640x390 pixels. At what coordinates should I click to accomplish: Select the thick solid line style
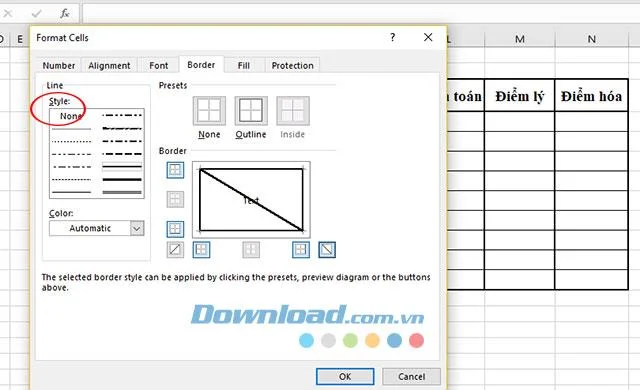click(x=122, y=179)
